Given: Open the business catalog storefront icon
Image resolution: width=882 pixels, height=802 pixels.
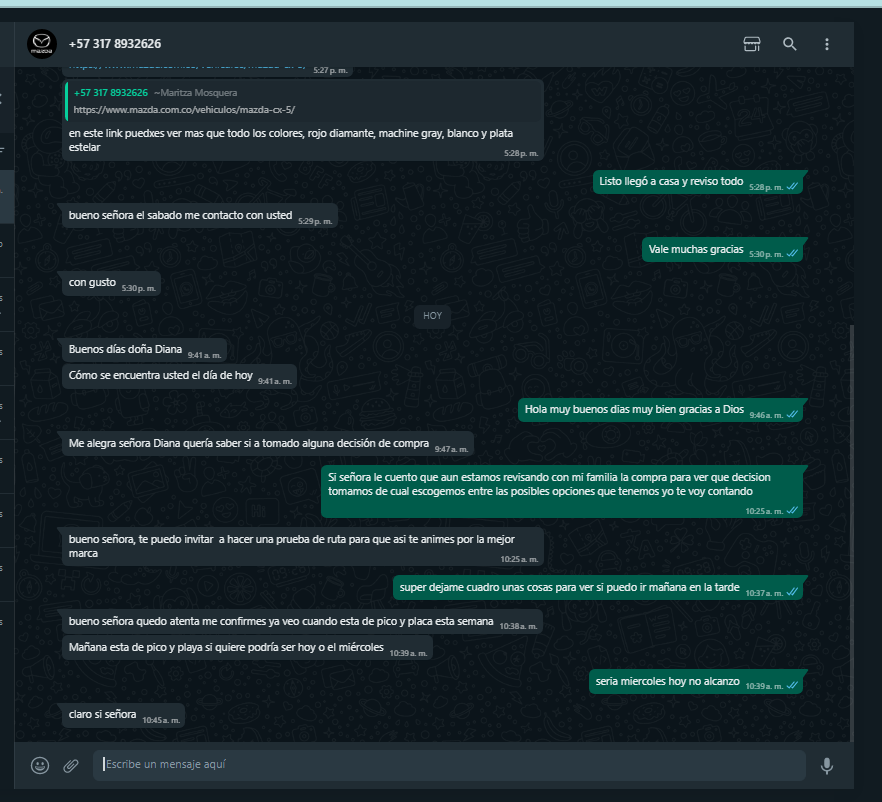Looking at the screenshot, I should click(x=752, y=44).
